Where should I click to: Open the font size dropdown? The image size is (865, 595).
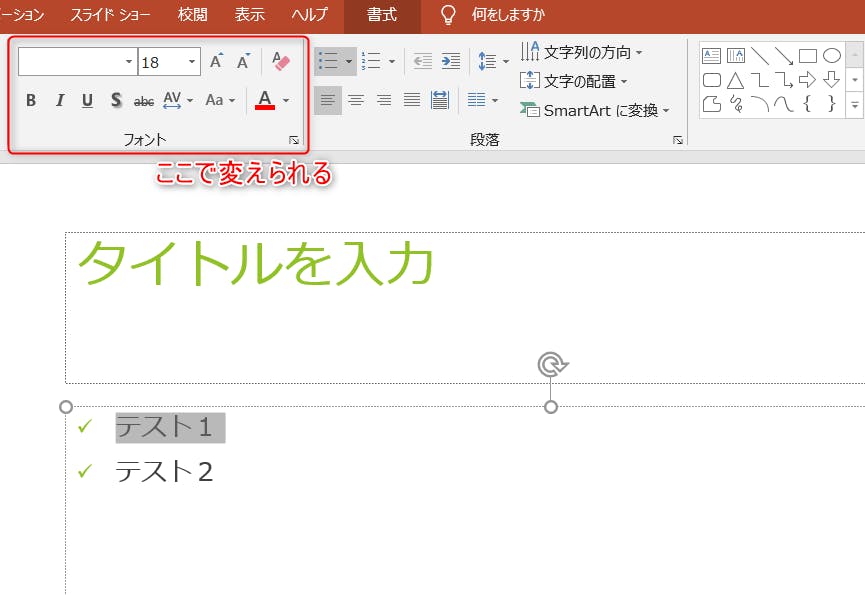(192, 62)
